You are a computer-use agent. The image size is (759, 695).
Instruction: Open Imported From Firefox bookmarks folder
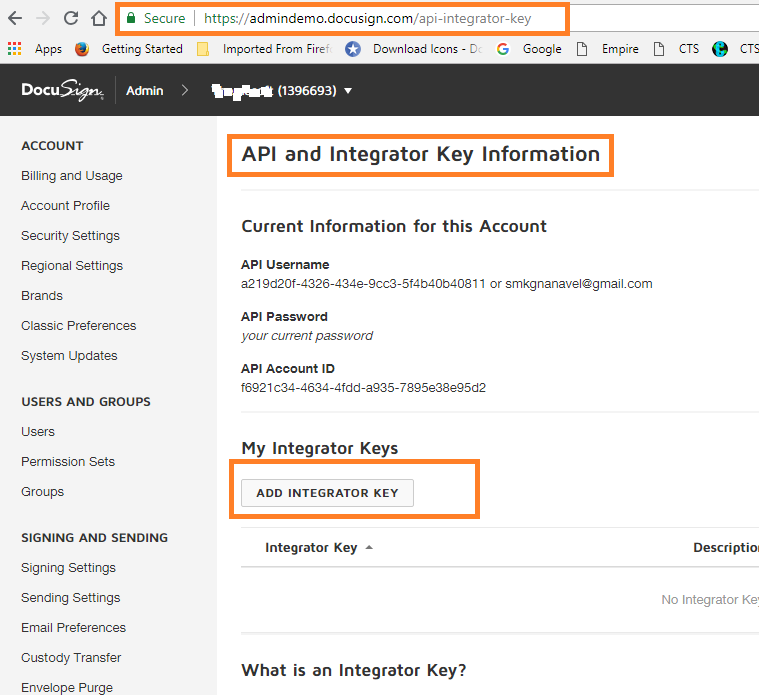click(265, 49)
